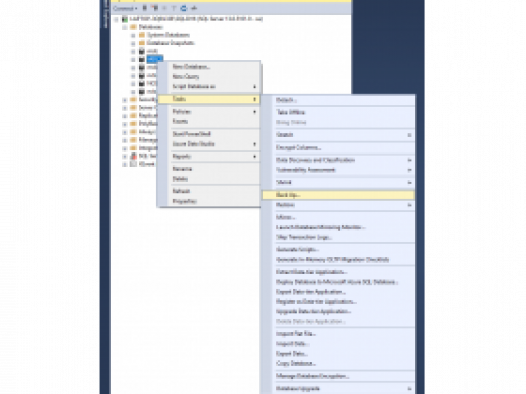Click the Disconnect icon in Object Explorer toolbar

point(155,8)
